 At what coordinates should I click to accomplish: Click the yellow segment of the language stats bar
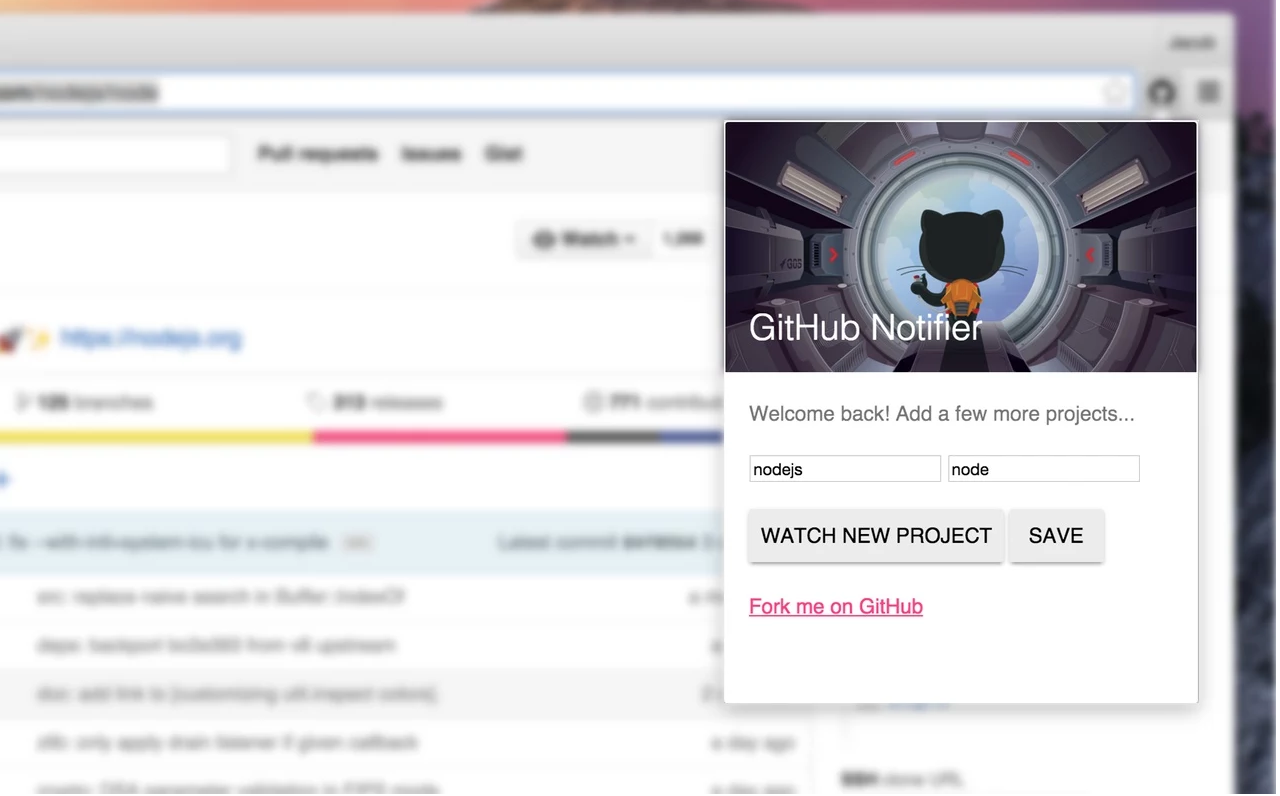155,436
